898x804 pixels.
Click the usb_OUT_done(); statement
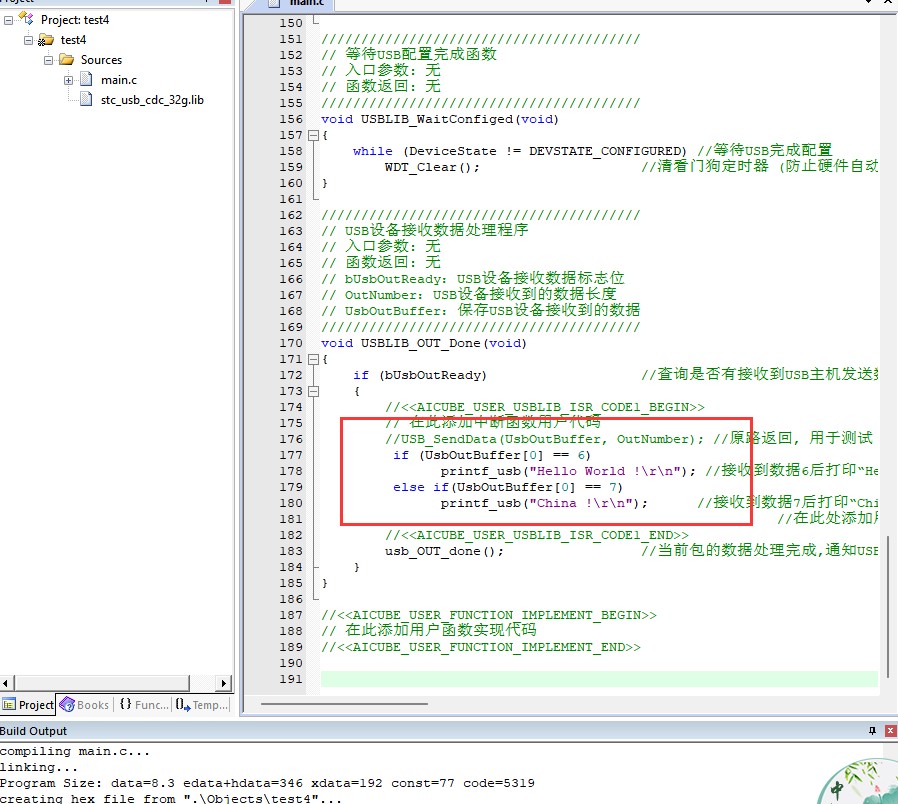point(444,551)
